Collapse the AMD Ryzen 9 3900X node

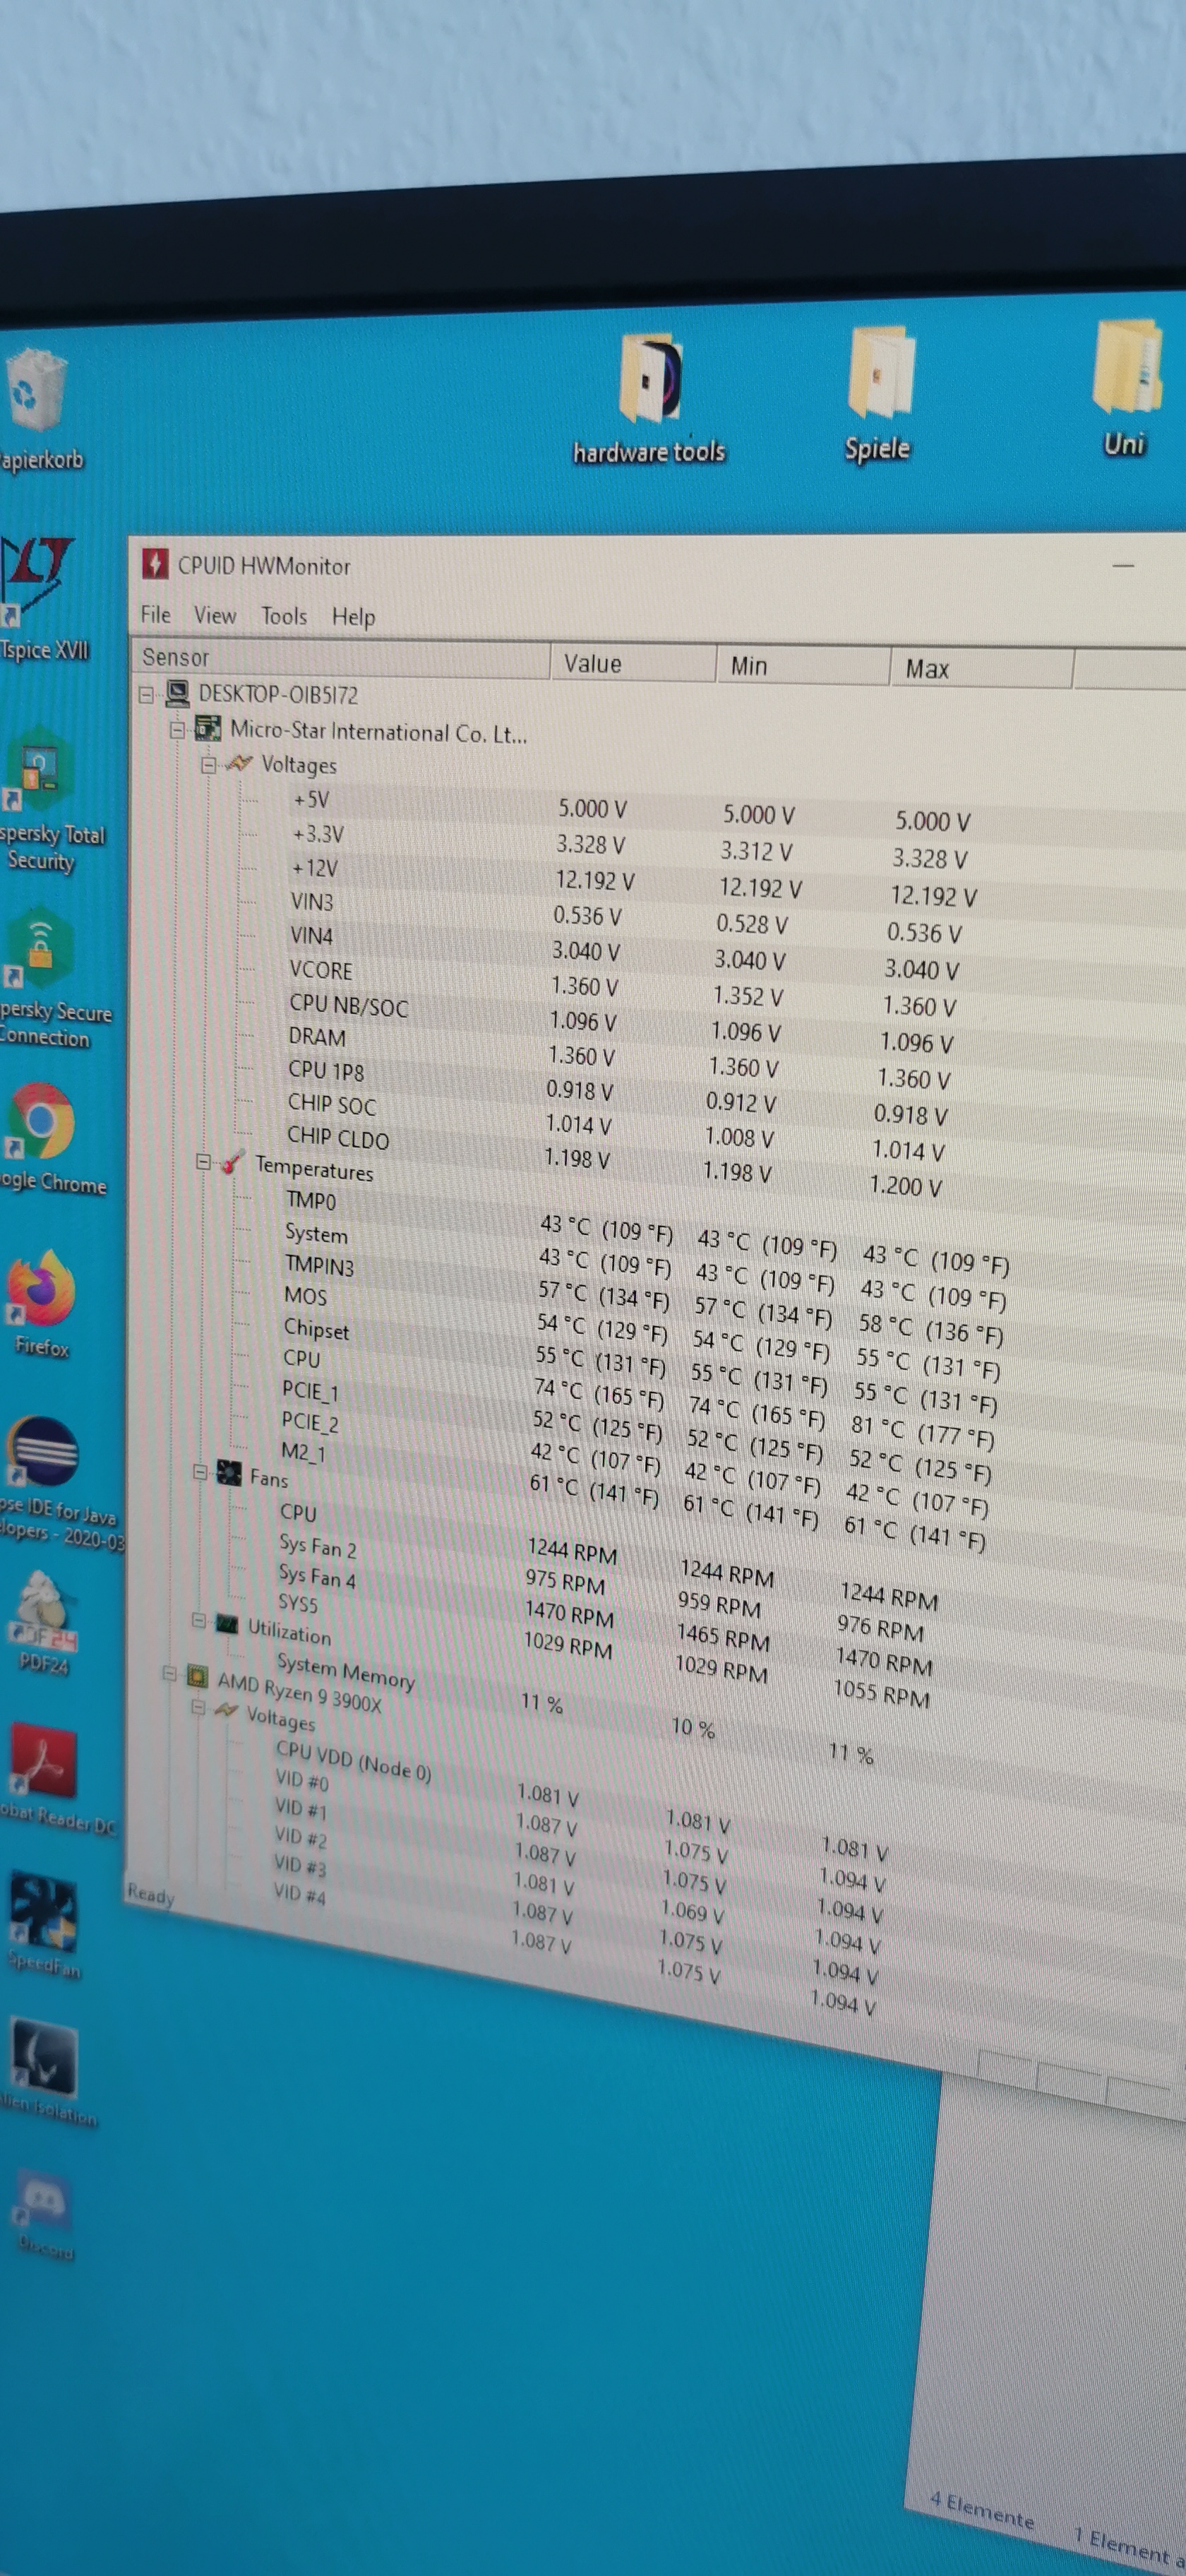170,1672
